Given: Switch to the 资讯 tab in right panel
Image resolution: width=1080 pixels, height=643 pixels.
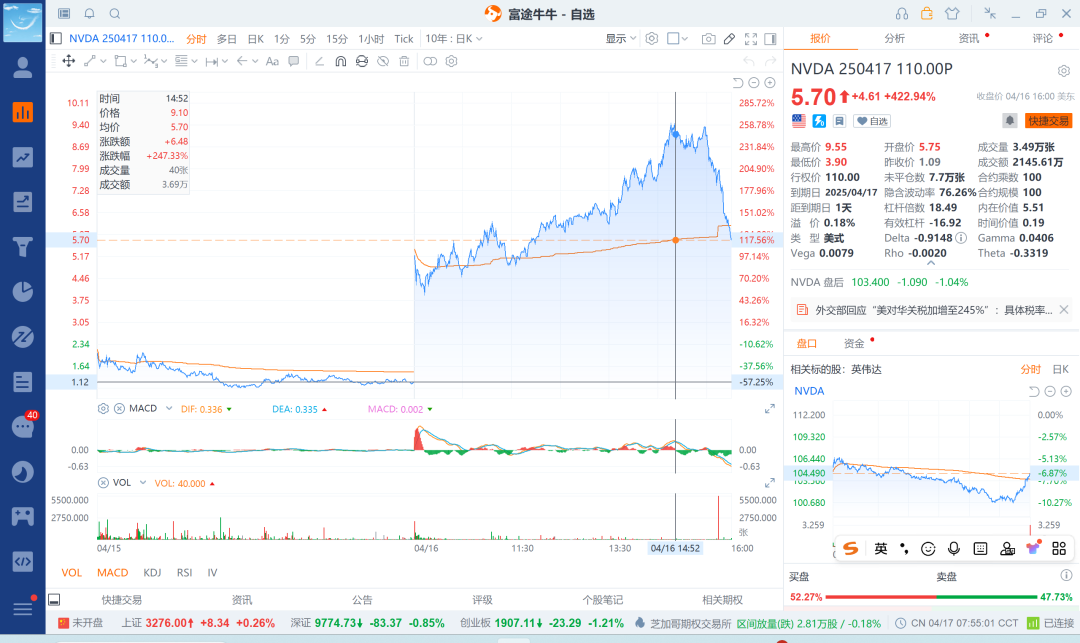Looking at the screenshot, I should click(x=969, y=39).
